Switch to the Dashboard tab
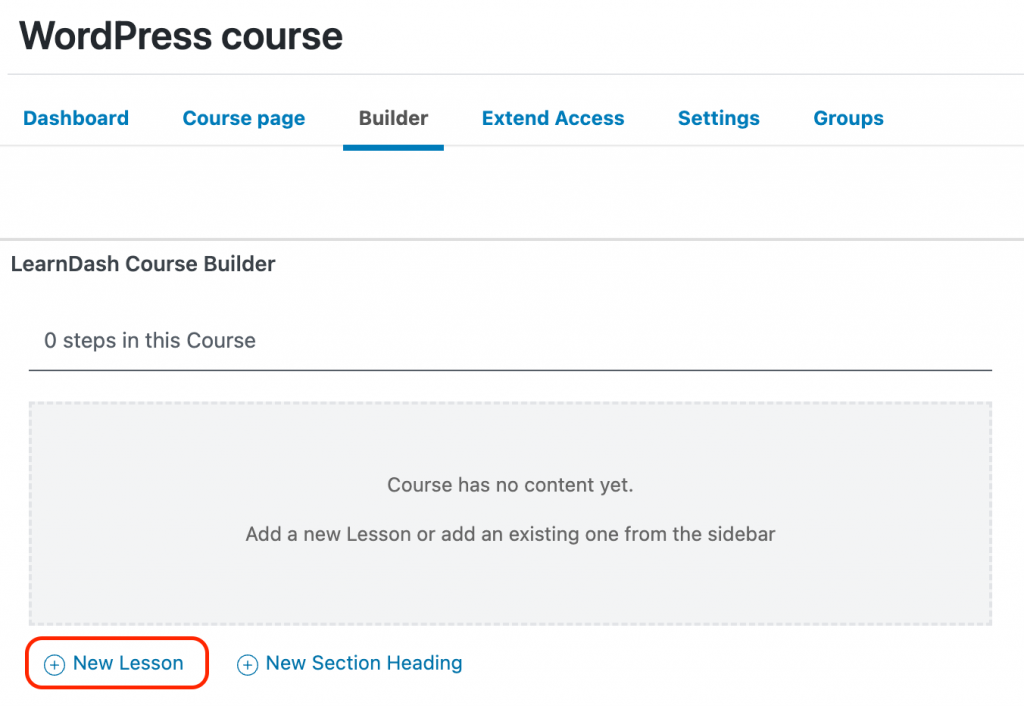 75,118
